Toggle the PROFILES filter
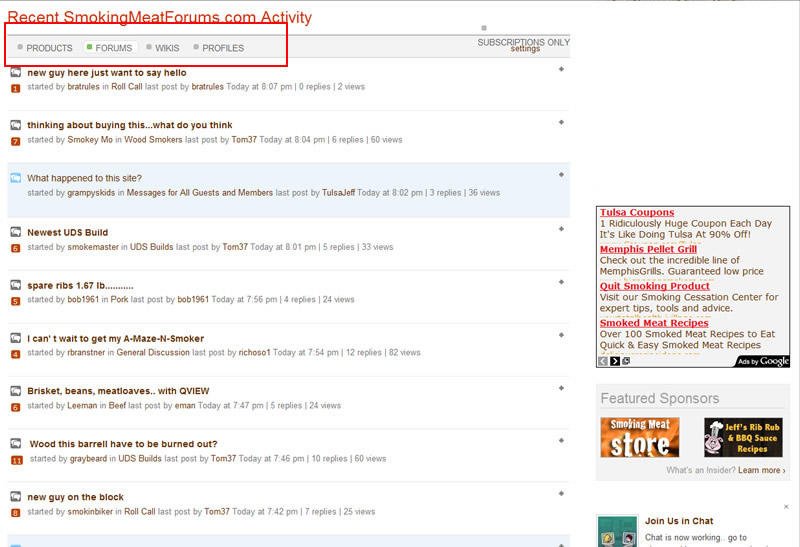 [218, 48]
